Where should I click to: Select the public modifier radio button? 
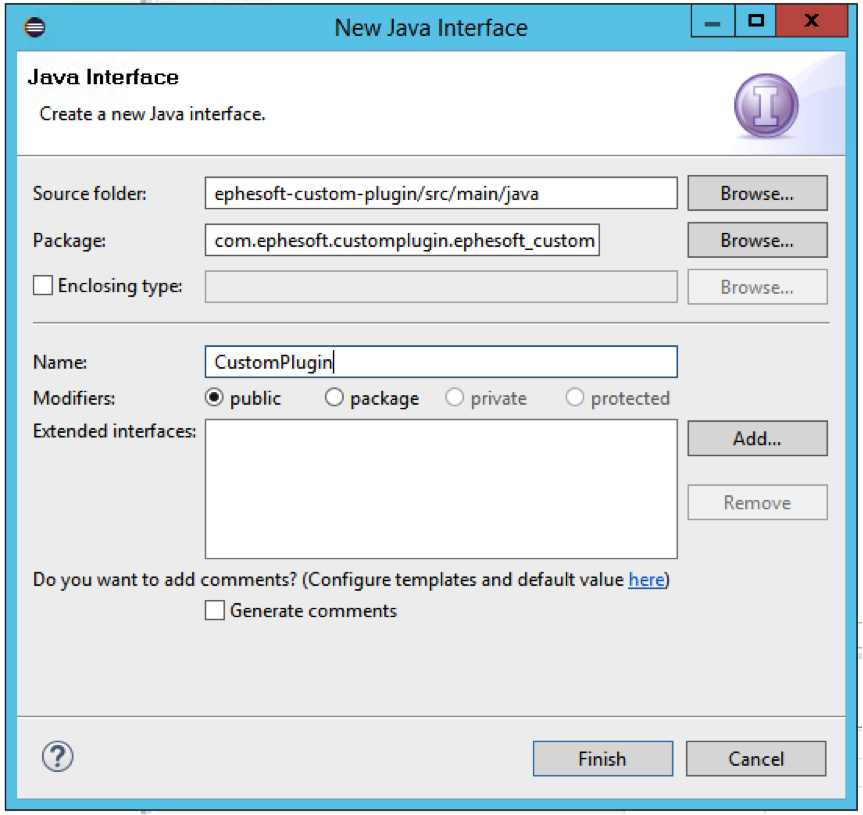pos(214,397)
